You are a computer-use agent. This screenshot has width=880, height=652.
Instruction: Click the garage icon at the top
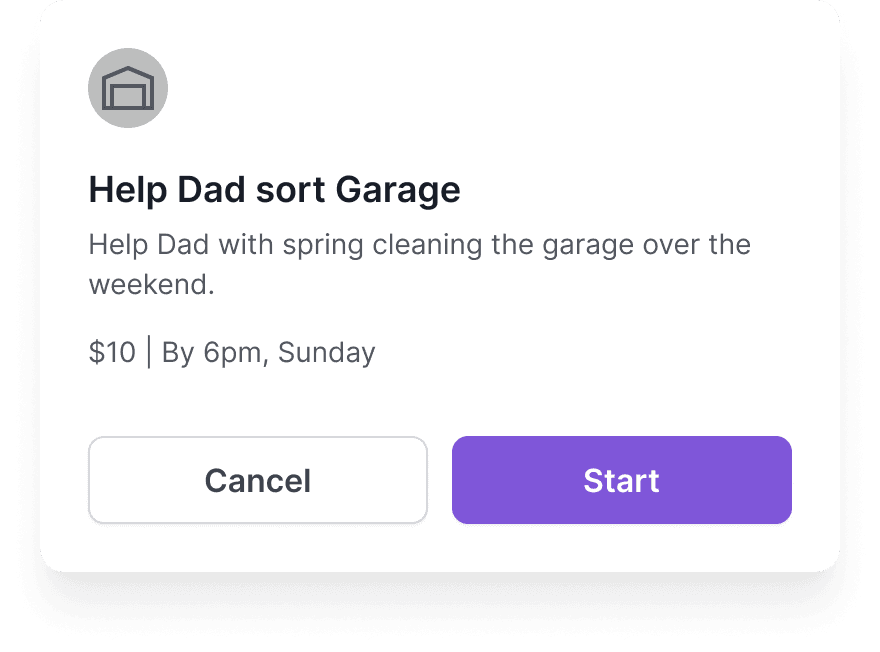click(128, 88)
